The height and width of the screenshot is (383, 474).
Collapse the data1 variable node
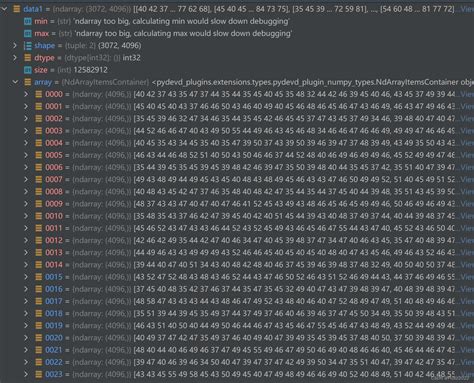4,9
